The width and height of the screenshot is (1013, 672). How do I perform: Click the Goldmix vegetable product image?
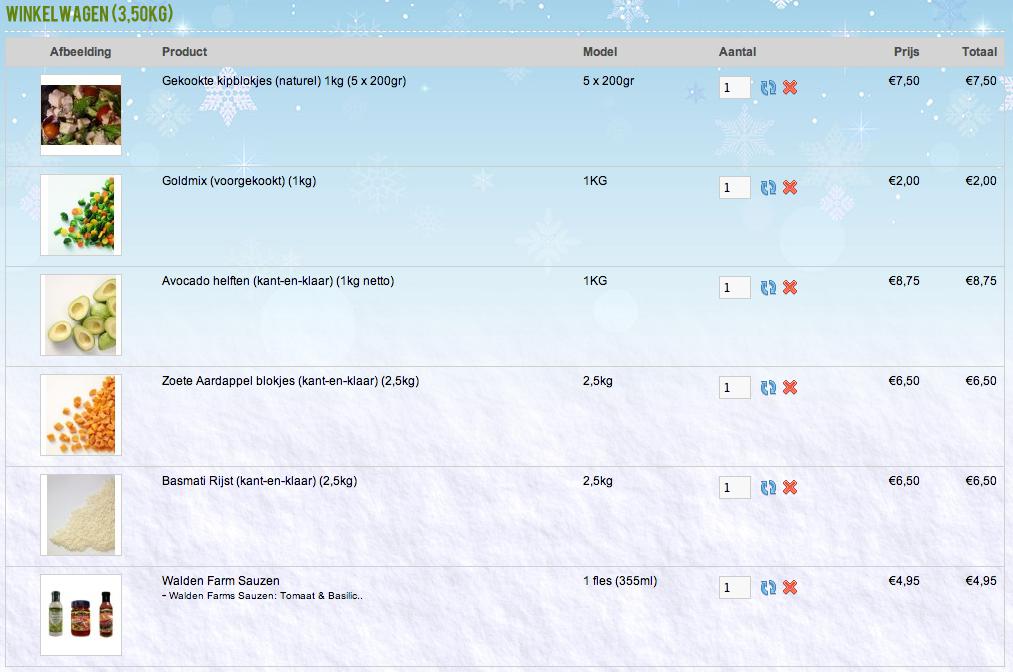click(81, 215)
